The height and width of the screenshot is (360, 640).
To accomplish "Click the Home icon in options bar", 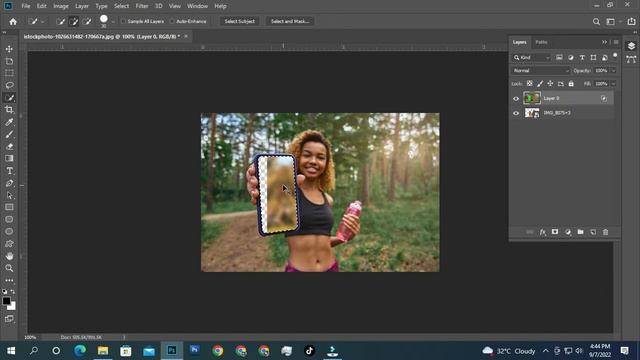I will point(13,21).
